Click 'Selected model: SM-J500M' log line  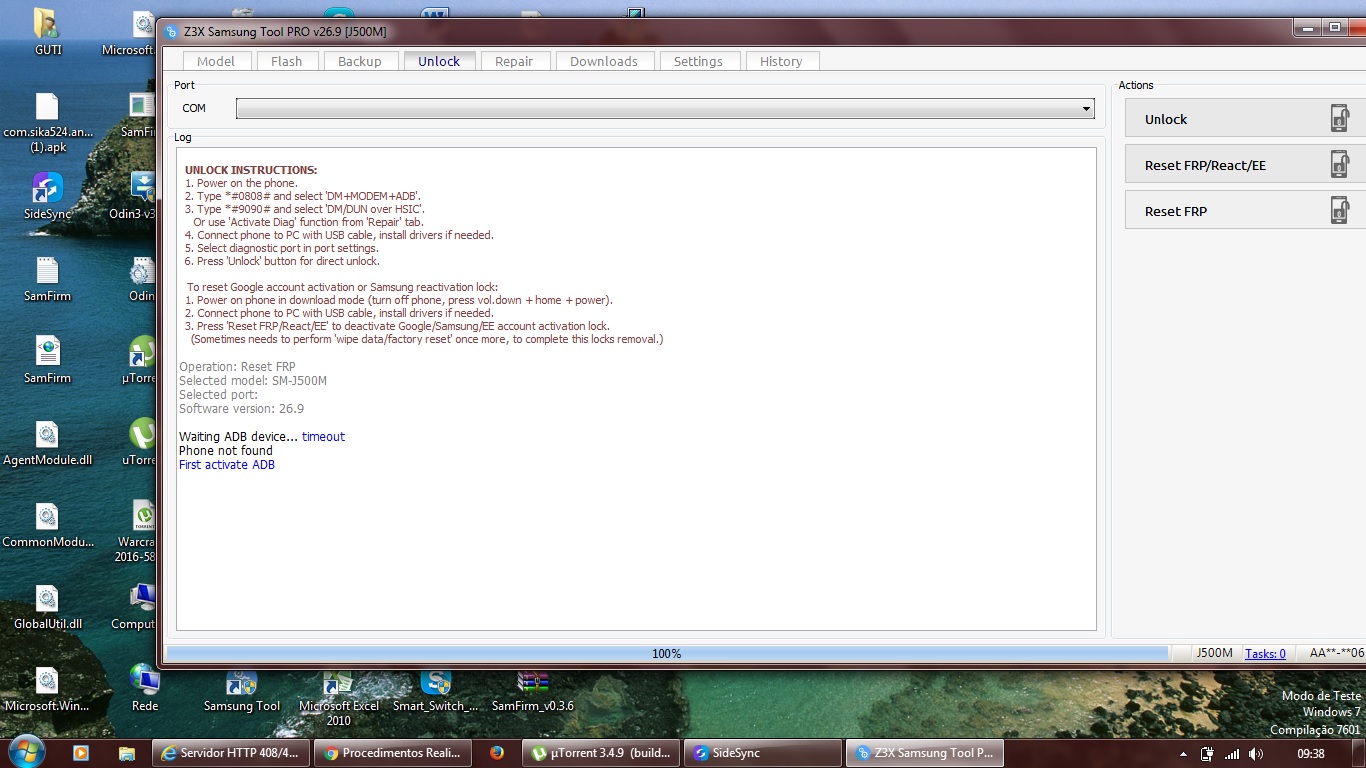tap(253, 381)
